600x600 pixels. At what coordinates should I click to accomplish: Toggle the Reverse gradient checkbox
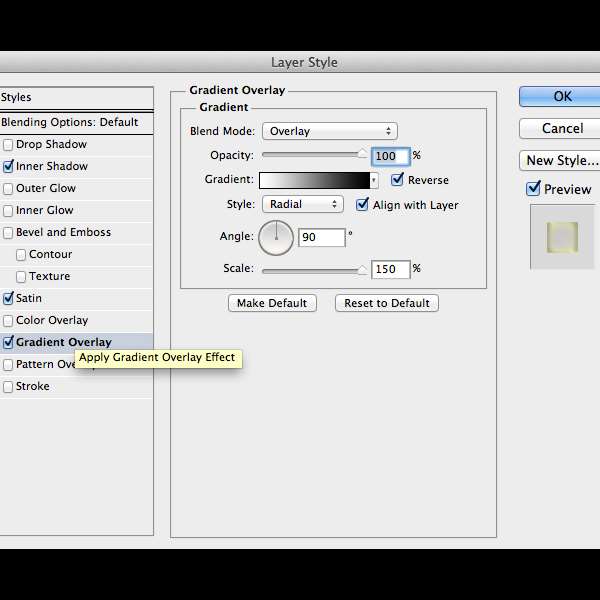397,180
